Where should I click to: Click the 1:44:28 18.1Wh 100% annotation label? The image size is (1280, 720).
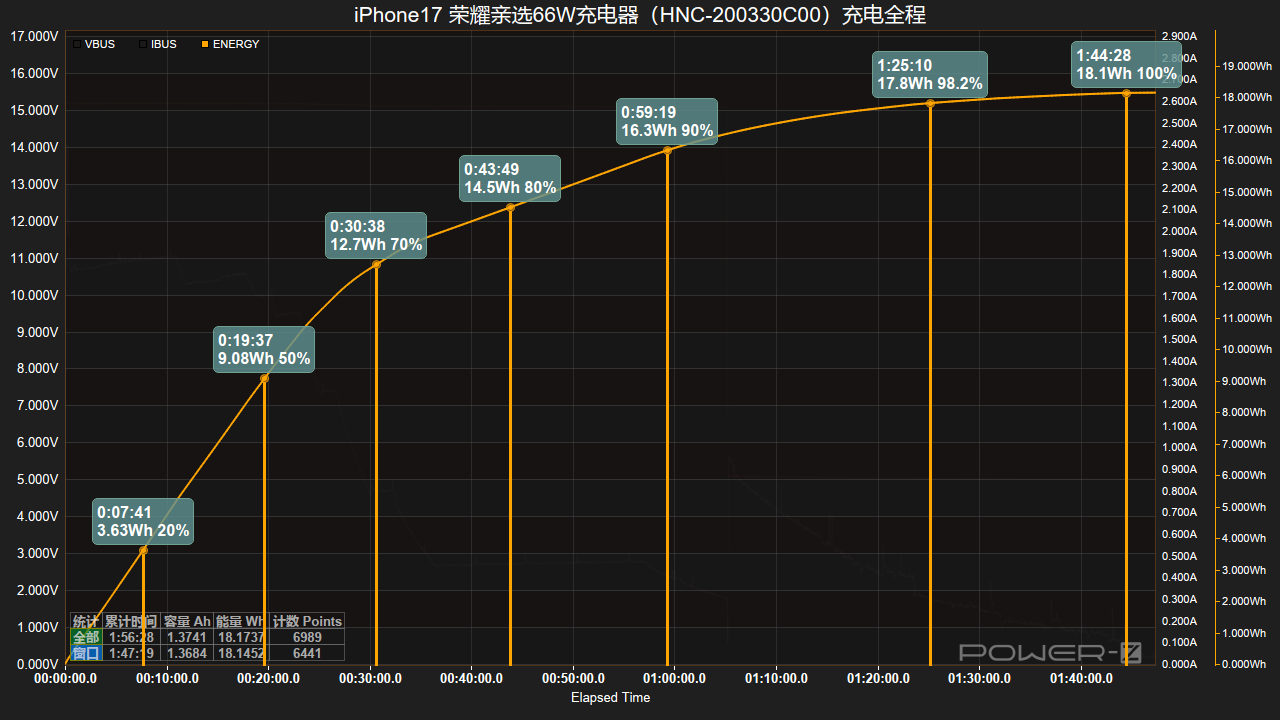click(1126, 65)
